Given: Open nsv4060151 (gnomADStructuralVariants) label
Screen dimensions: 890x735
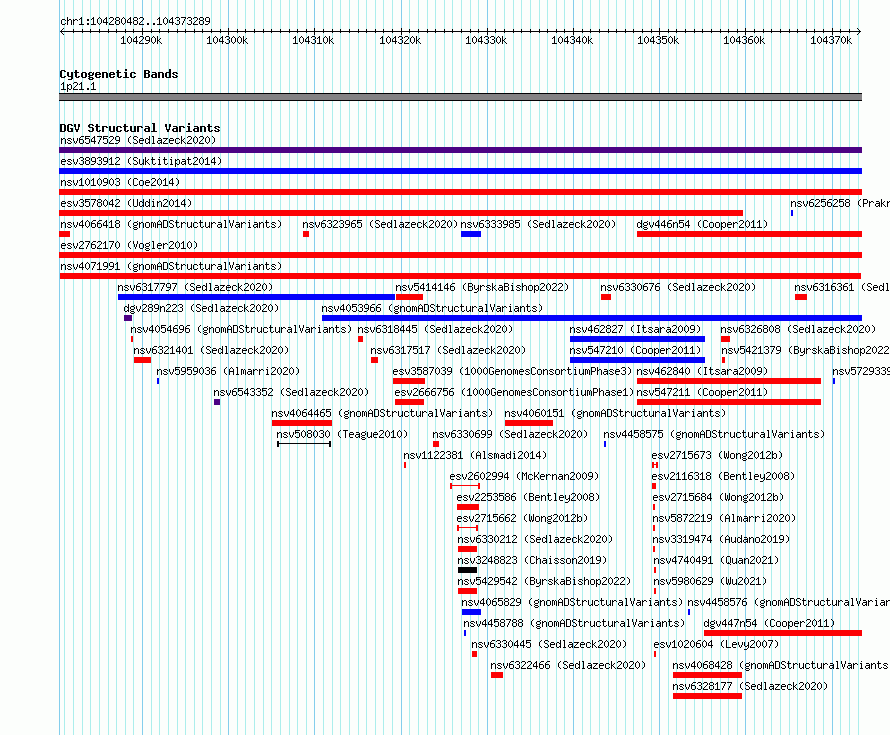Looking at the screenshot, I should (615, 413).
